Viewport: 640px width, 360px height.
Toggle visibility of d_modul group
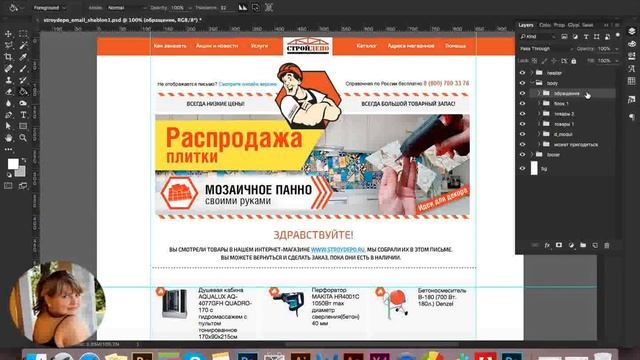click(x=522, y=134)
